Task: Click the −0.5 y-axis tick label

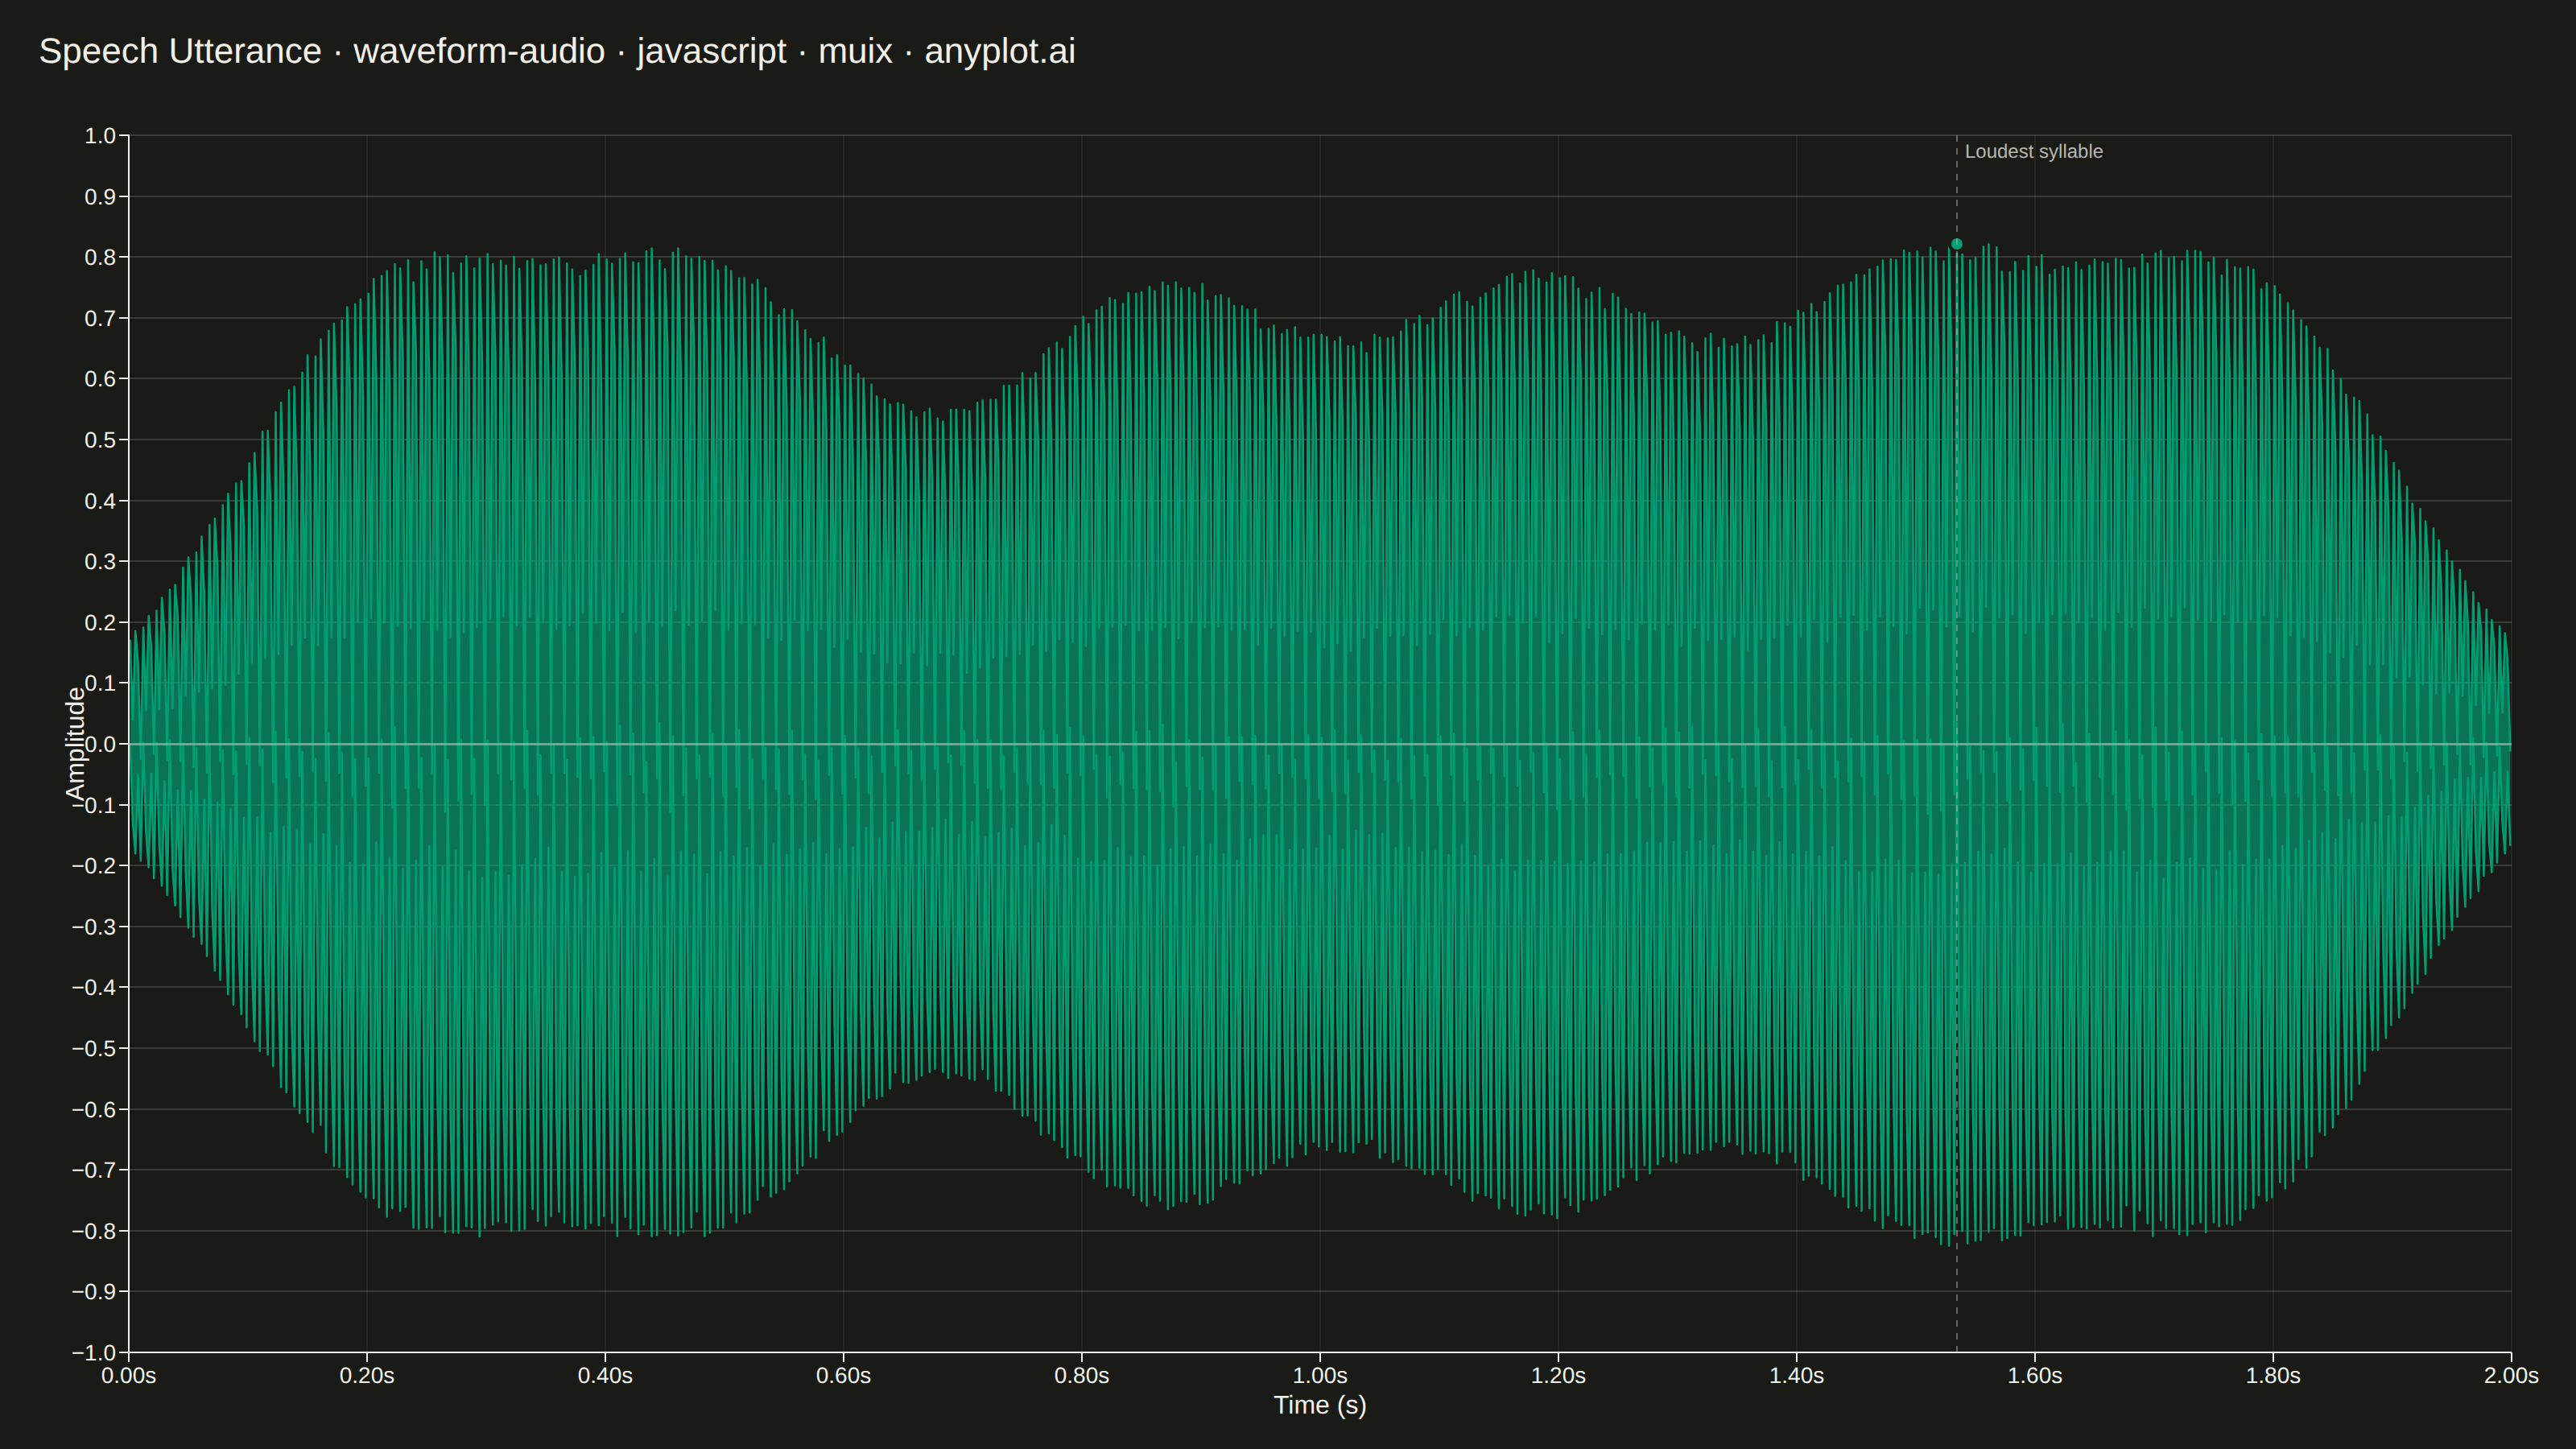Action: [94, 1049]
